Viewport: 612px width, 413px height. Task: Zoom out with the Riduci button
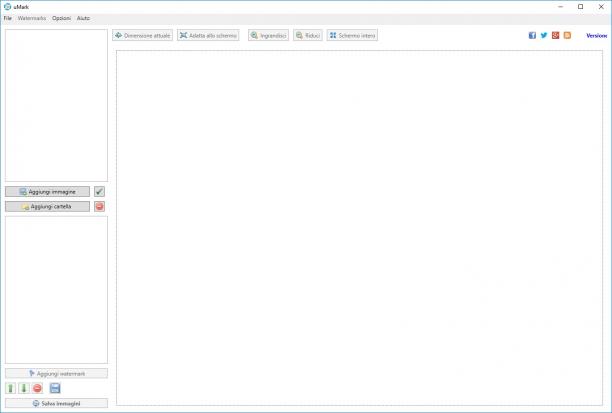(308, 36)
